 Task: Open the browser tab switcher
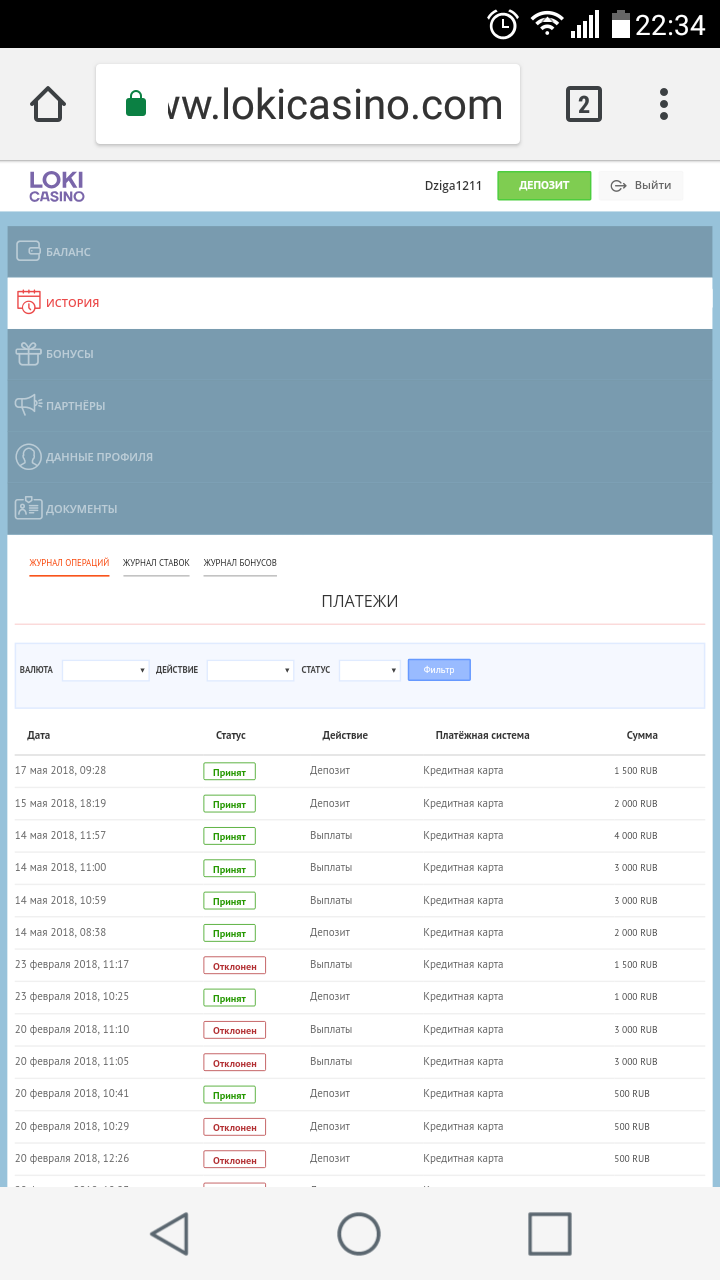coord(584,104)
